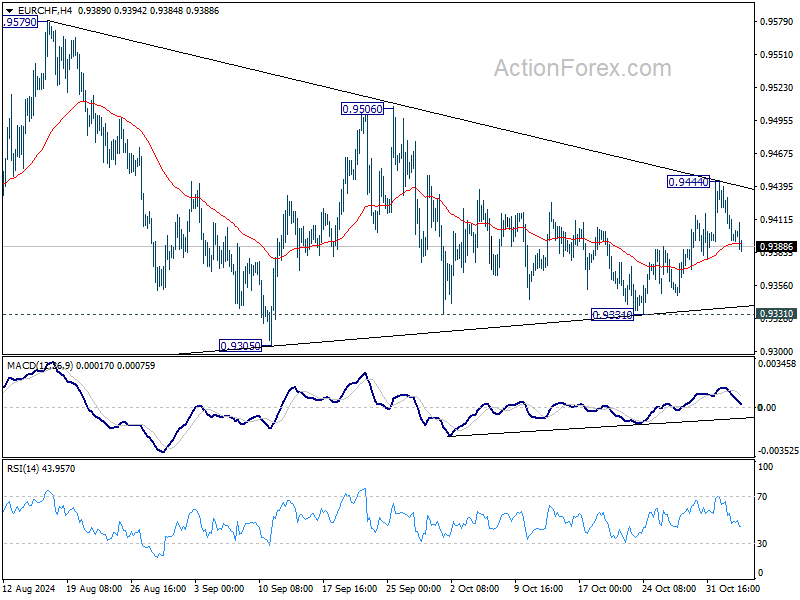Click the 10 Sep 08:00 date label
The image size is (800, 600).
[286, 589]
